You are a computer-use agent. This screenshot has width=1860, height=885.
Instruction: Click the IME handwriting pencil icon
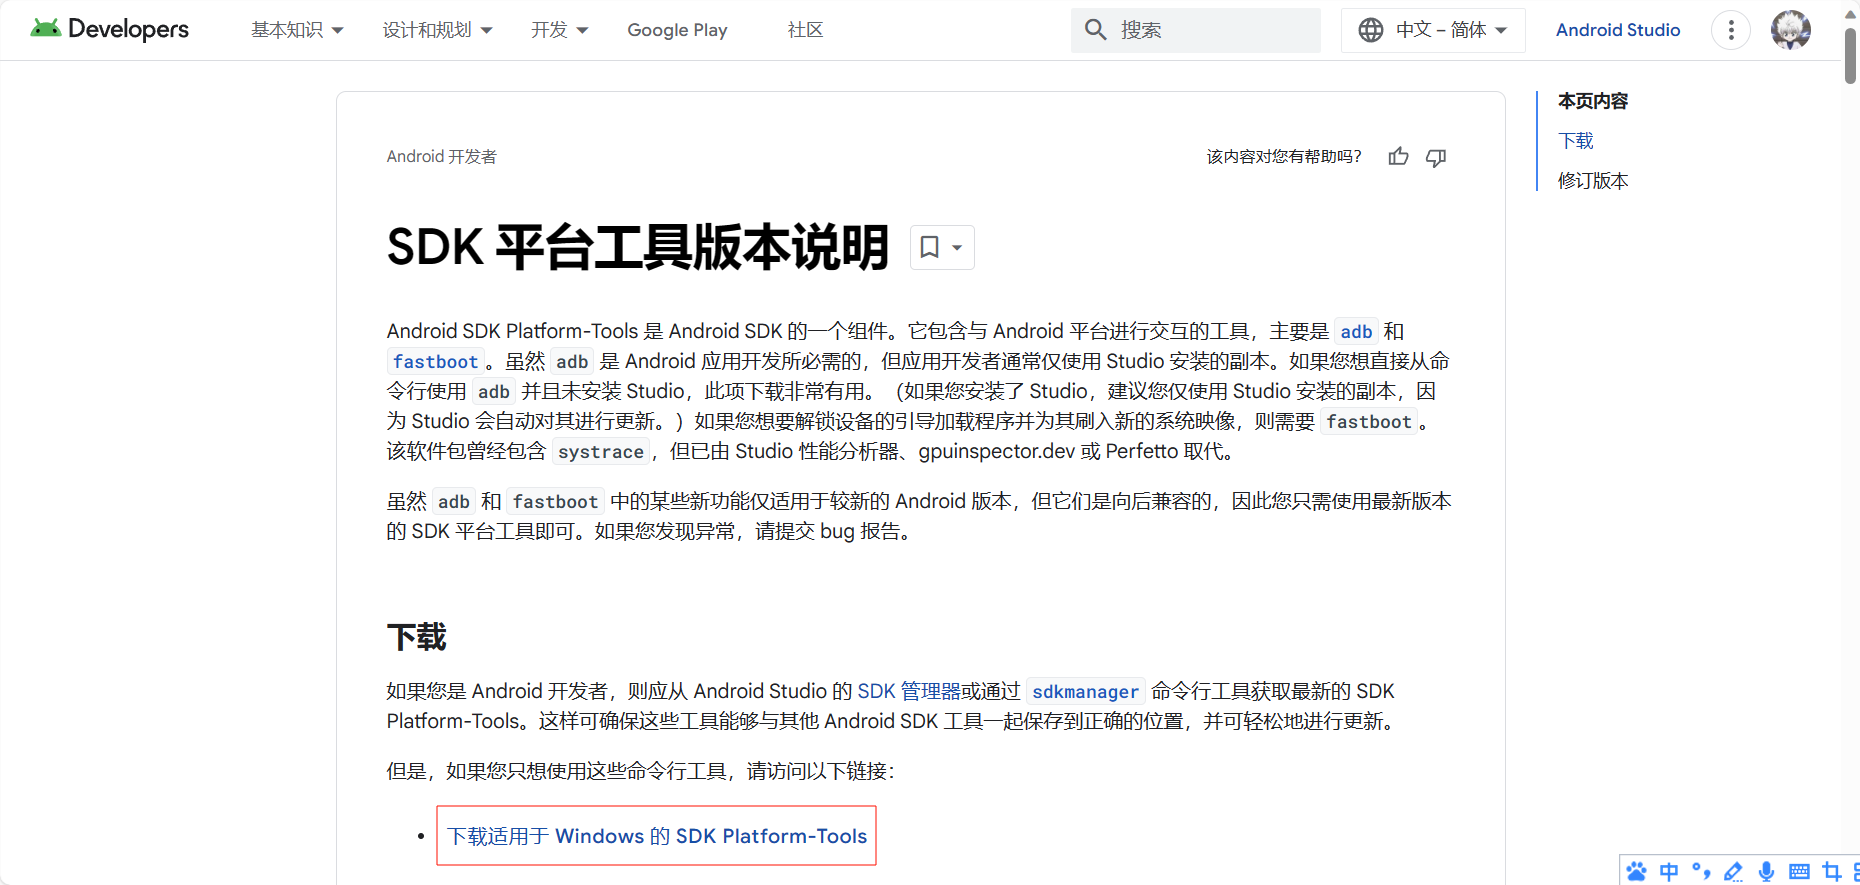[1734, 871]
